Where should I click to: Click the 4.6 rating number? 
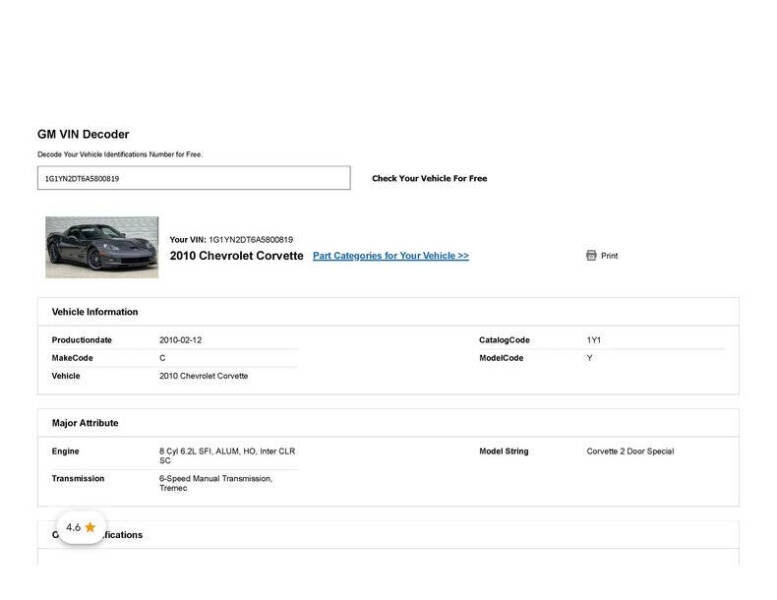(73, 527)
